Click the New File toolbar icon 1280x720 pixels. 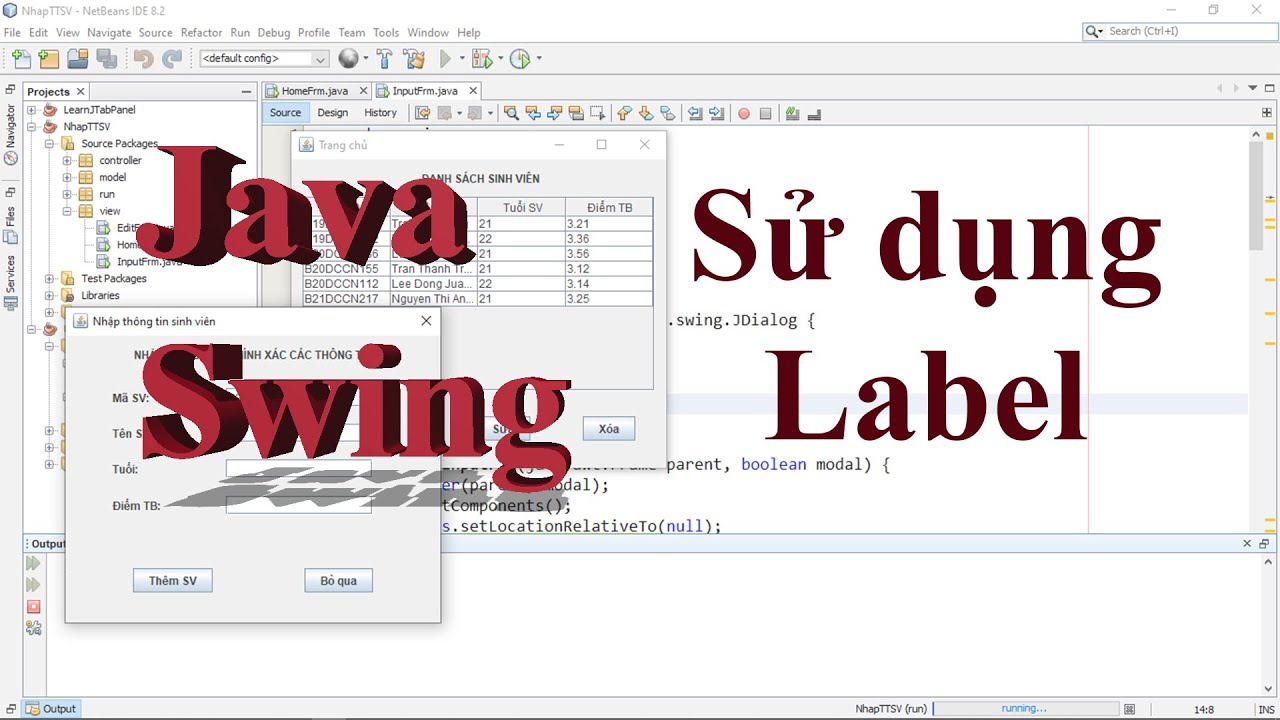pos(21,59)
